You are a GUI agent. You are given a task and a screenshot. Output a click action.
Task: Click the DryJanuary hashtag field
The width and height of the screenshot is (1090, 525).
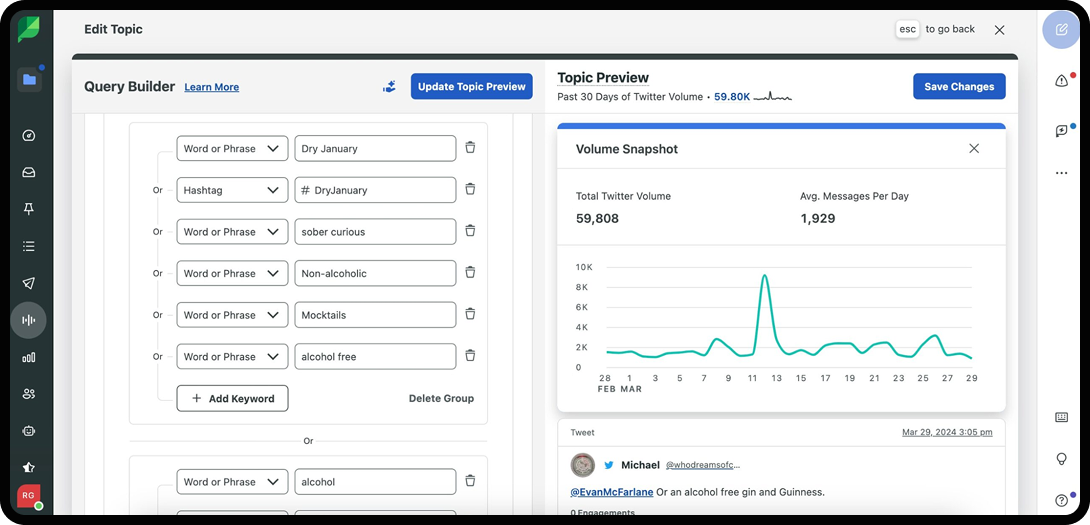(x=375, y=190)
